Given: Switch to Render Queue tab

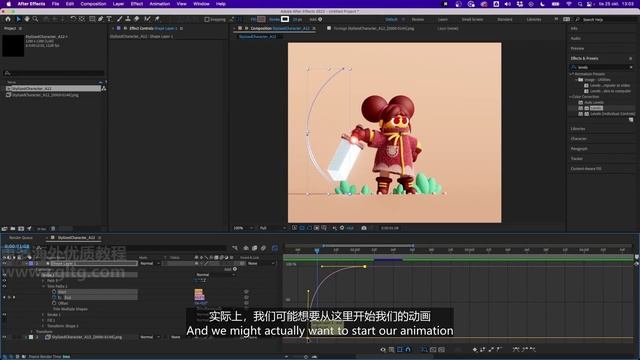Looking at the screenshot, I should (x=21, y=238).
